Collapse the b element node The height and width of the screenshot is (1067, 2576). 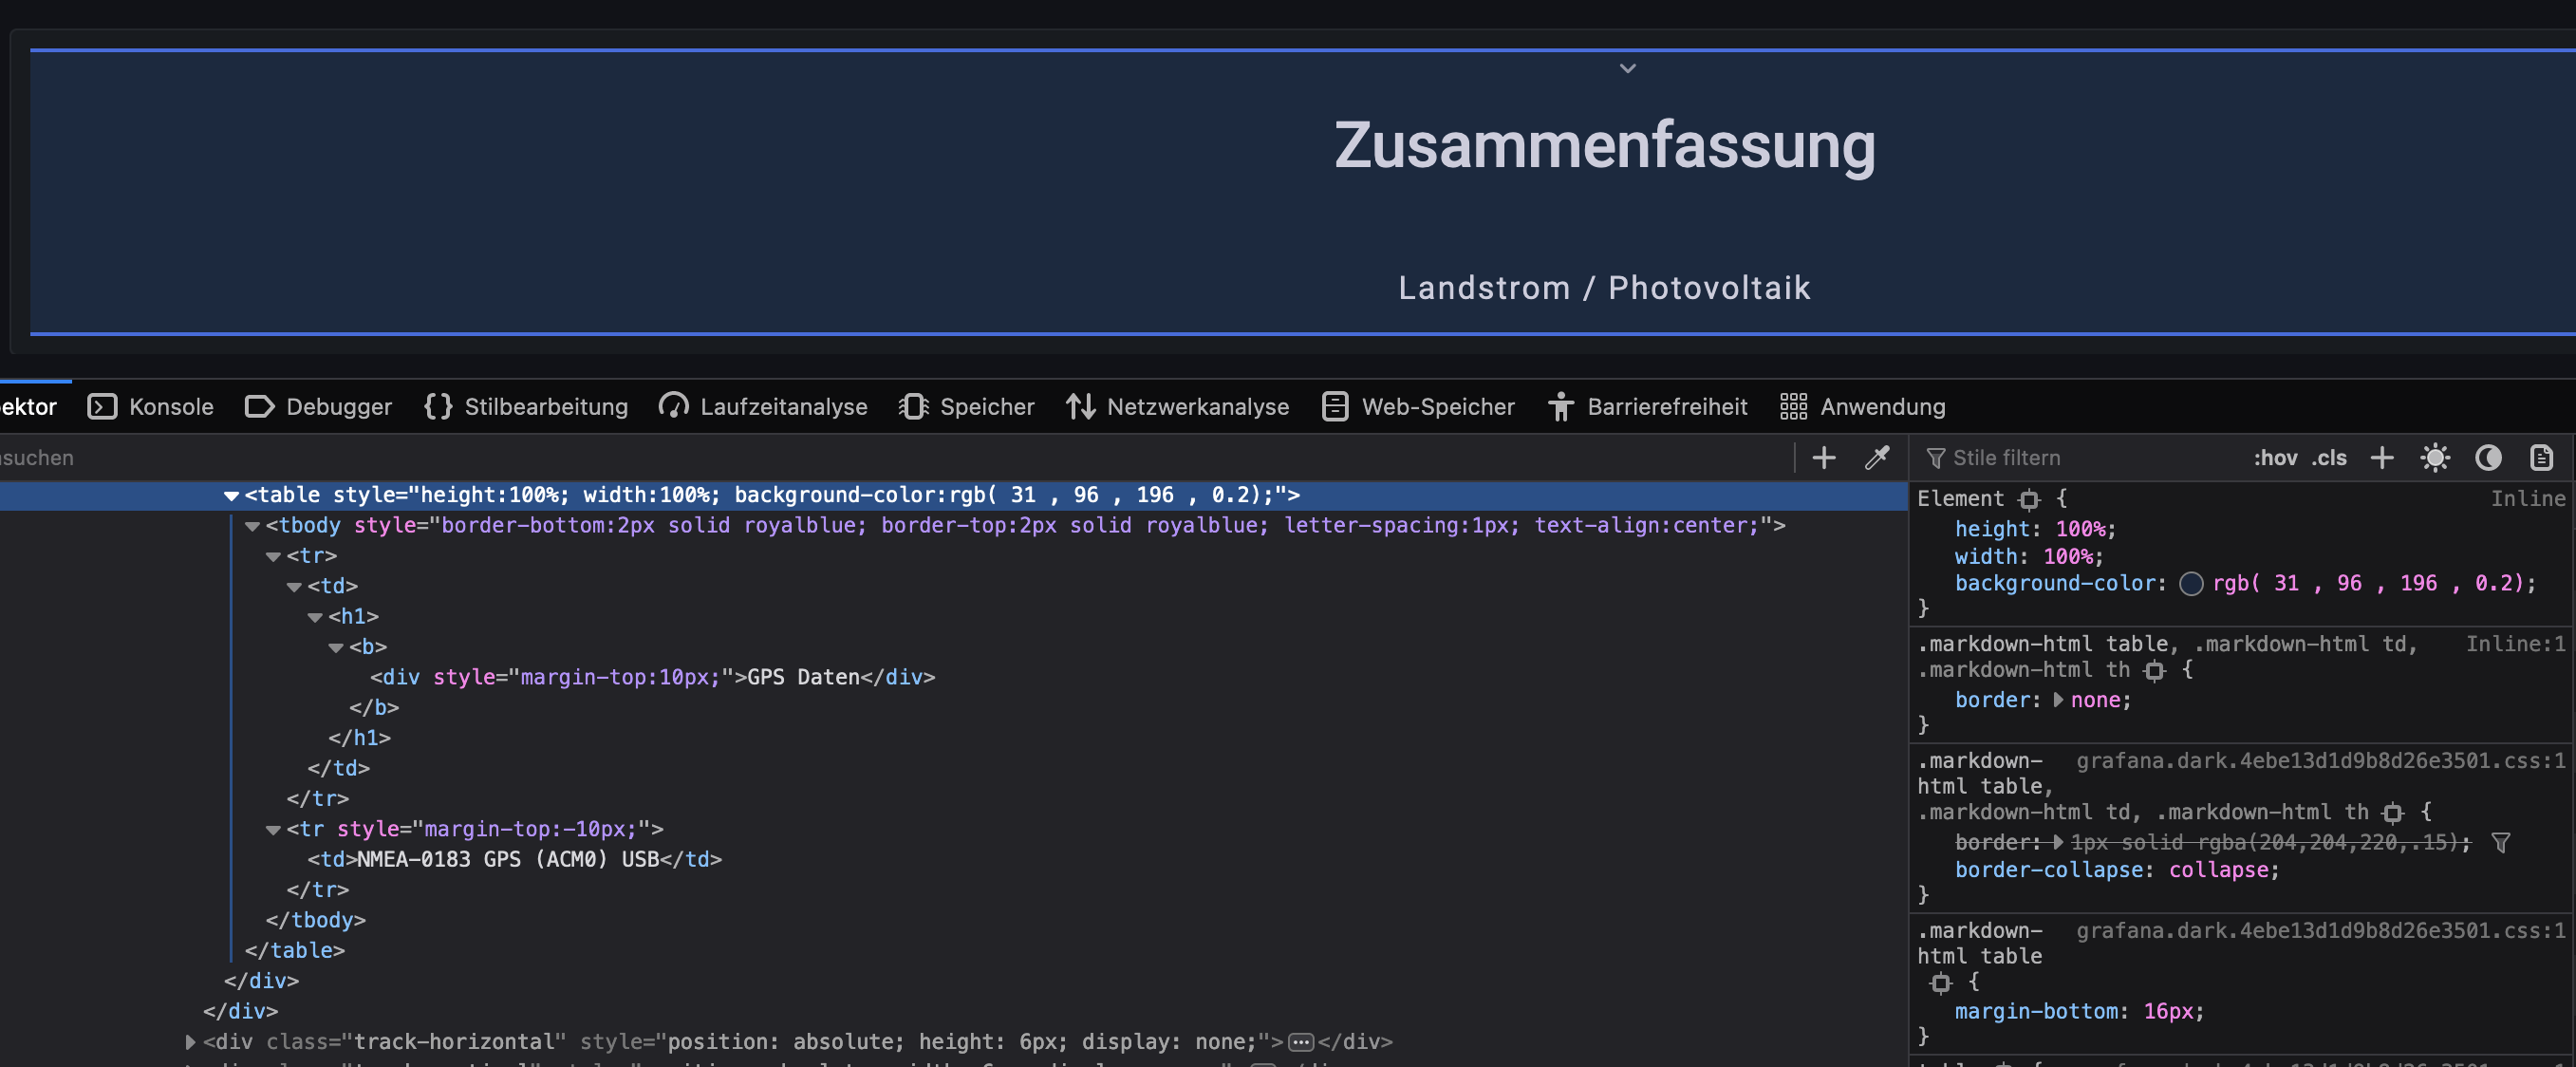tap(336, 648)
